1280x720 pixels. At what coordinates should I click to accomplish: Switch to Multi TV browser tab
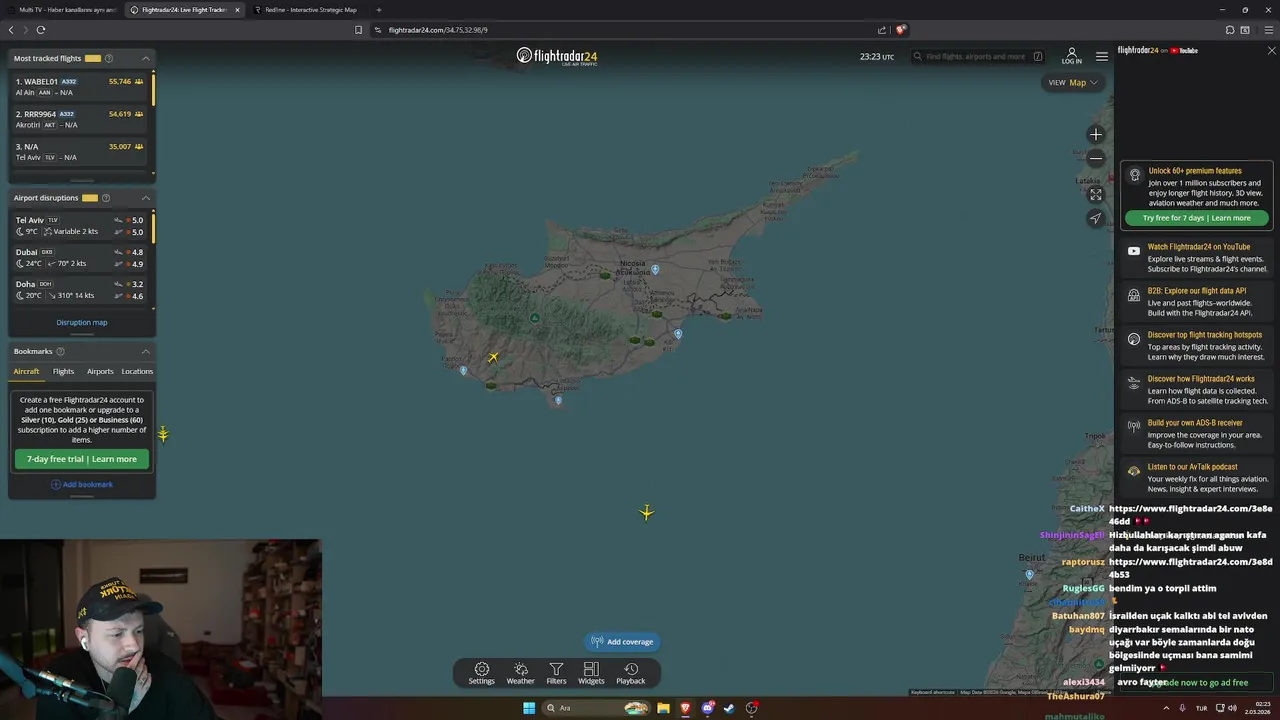[x=63, y=10]
